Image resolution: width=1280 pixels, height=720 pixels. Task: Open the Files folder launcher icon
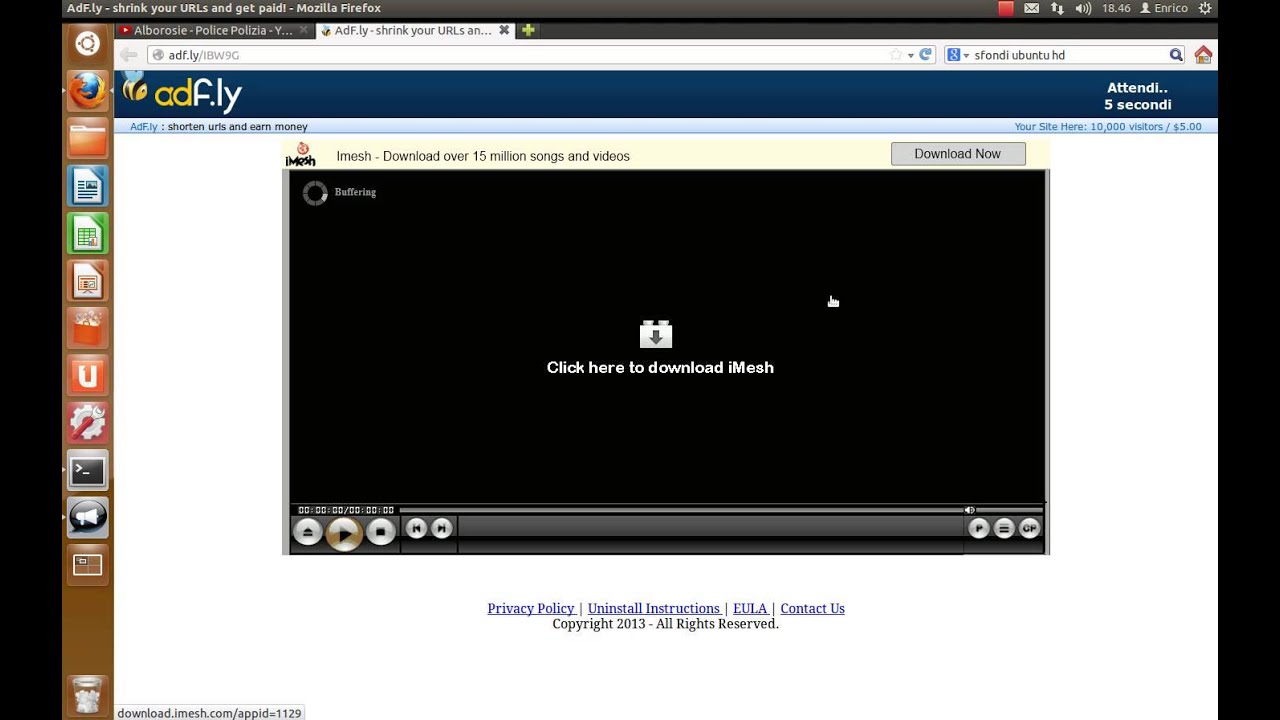(87, 139)
